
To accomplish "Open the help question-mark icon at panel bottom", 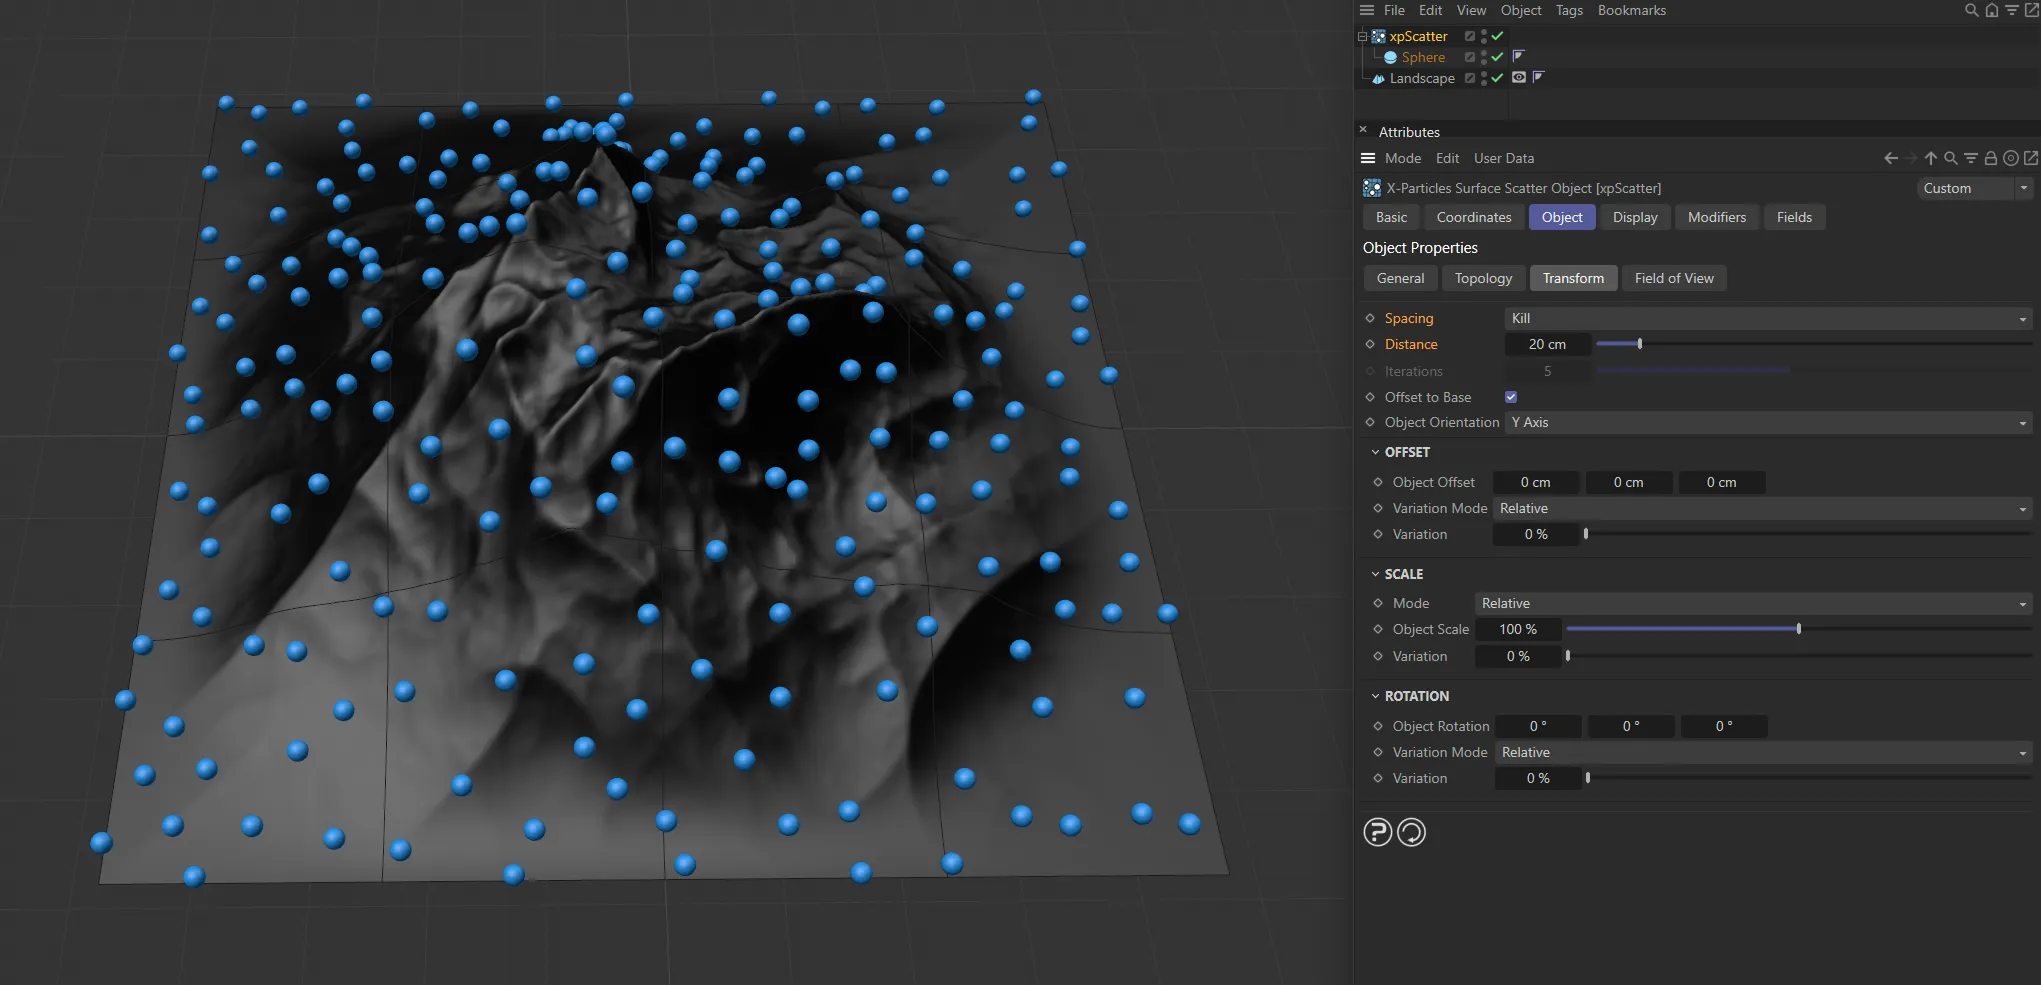I will click(x=1377, y=831).
